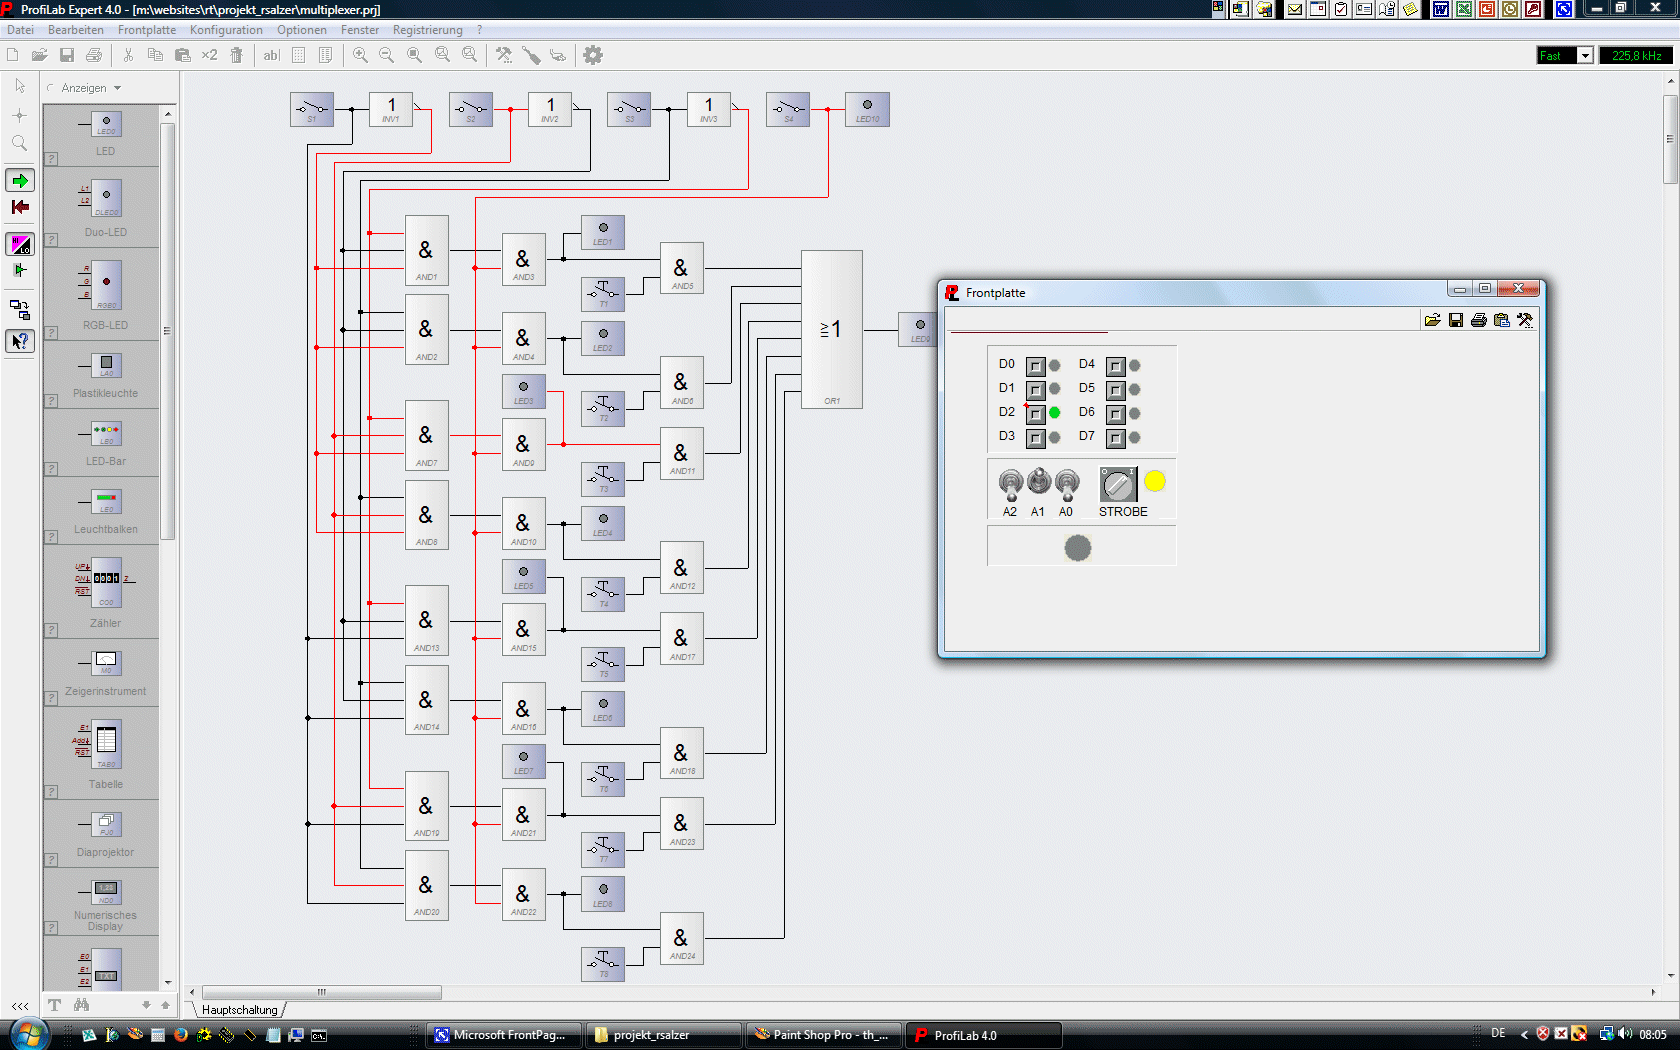Click the OR1 gate block in circuit
The image size is (1680, 1050).
[832, 329]
